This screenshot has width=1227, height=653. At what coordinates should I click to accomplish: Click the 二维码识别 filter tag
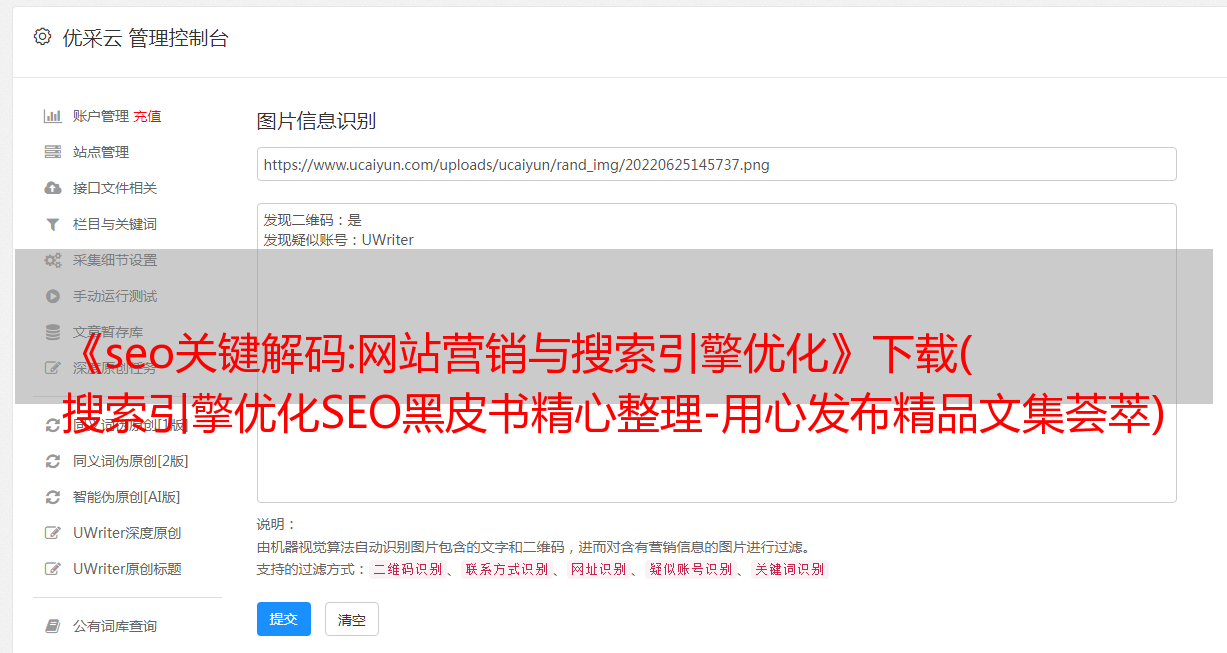(407, 569)
